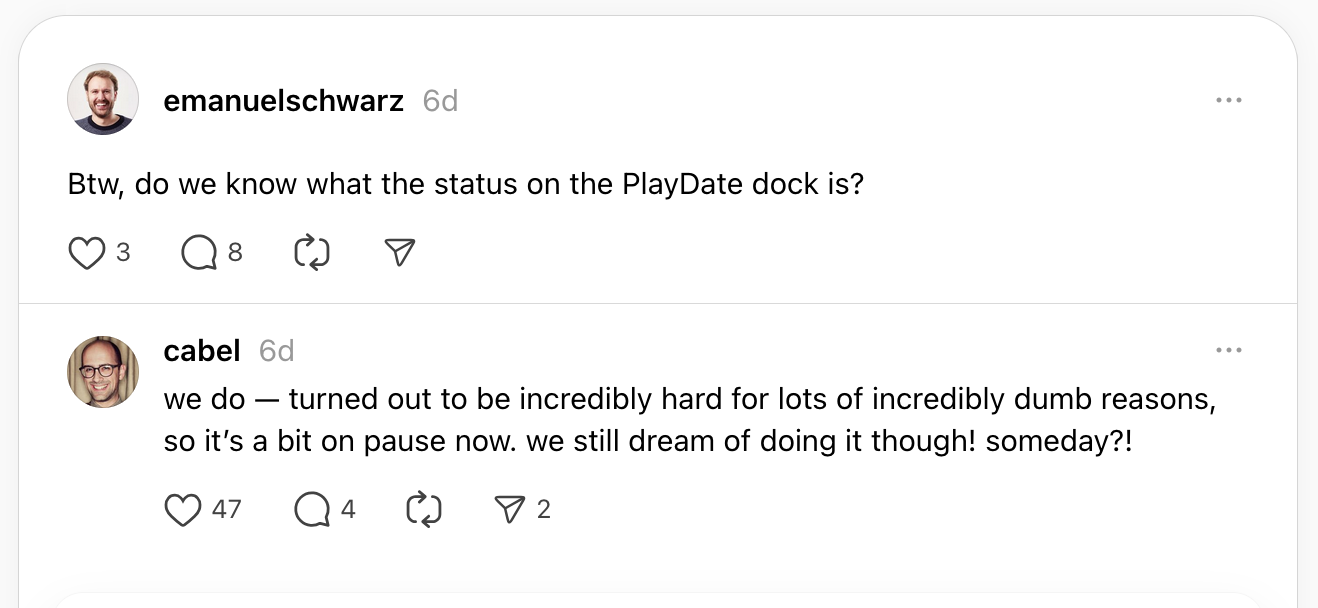Image resolution: width=1318 pixels, height=608 pixels.
Task: Share emanuelschwarz's post via paper plane icon
Action: 400,253
